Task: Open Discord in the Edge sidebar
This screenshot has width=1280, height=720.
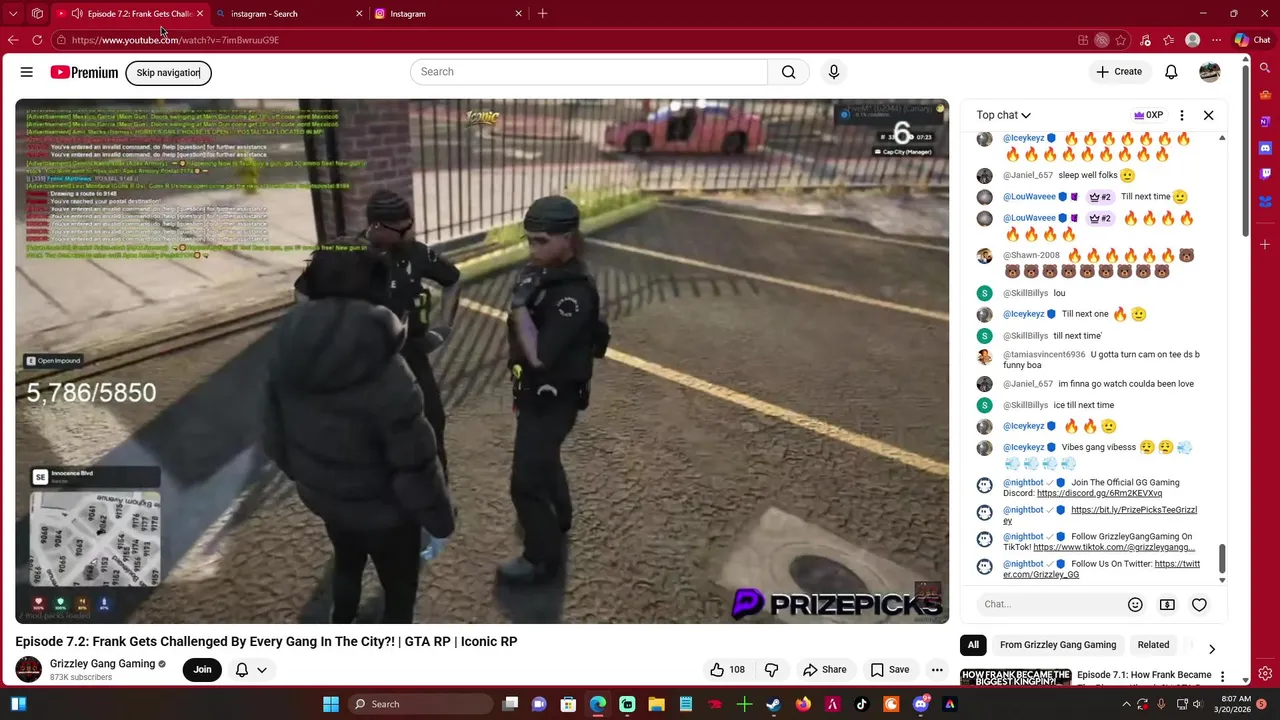Action: pyautogui.click(x=1265, y=147)
